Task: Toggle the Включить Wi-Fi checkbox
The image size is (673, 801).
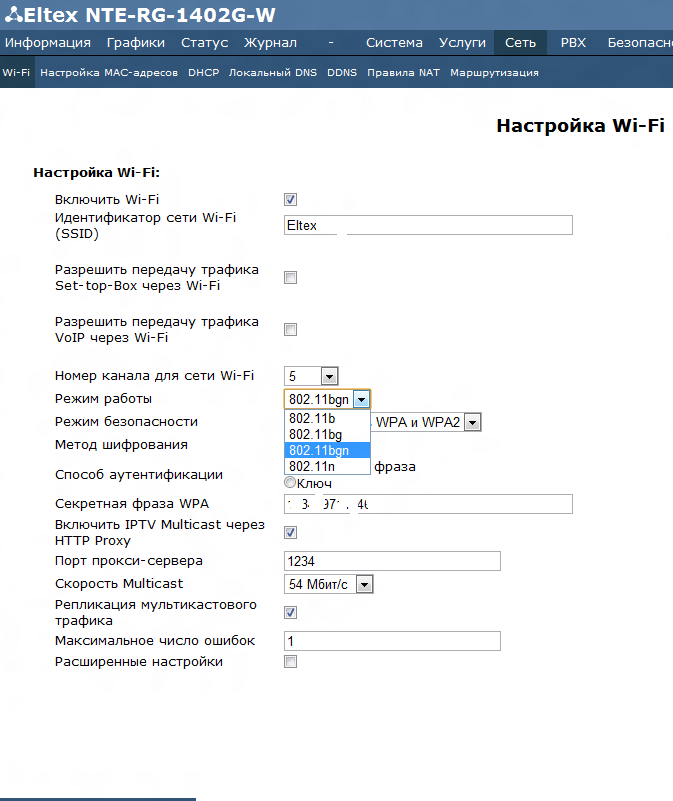Action: (290, 199)
